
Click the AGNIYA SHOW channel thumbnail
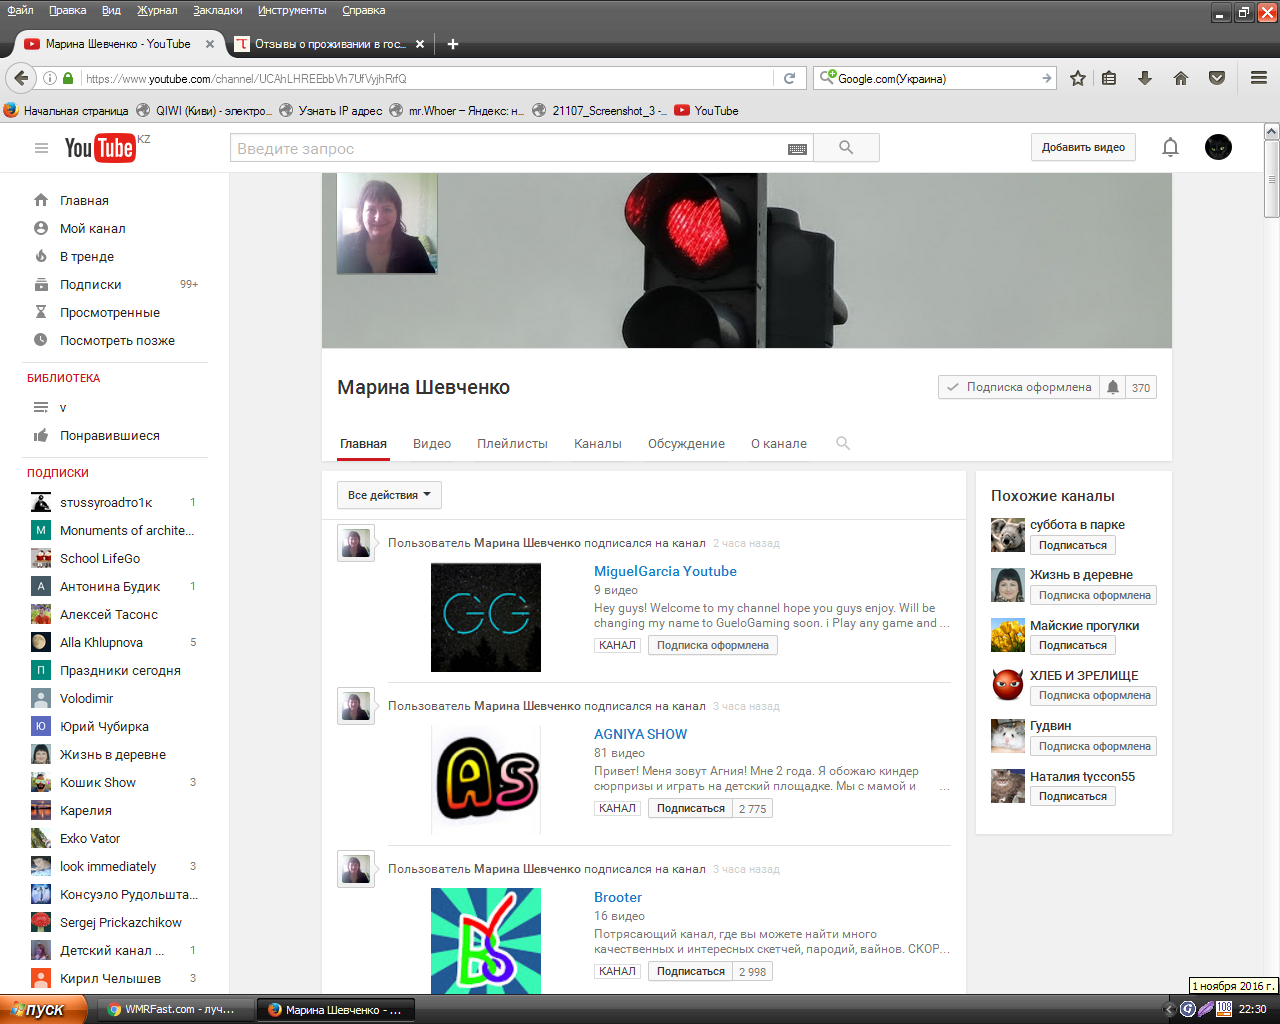[486, 779]
